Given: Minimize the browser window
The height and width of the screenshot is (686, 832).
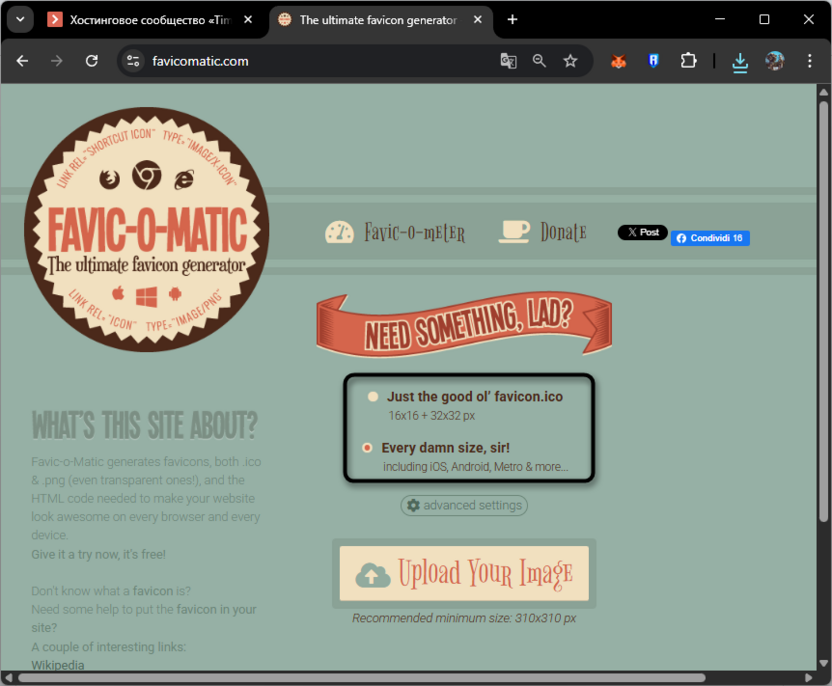Looking at the screenshot, I should coord(720,20).
